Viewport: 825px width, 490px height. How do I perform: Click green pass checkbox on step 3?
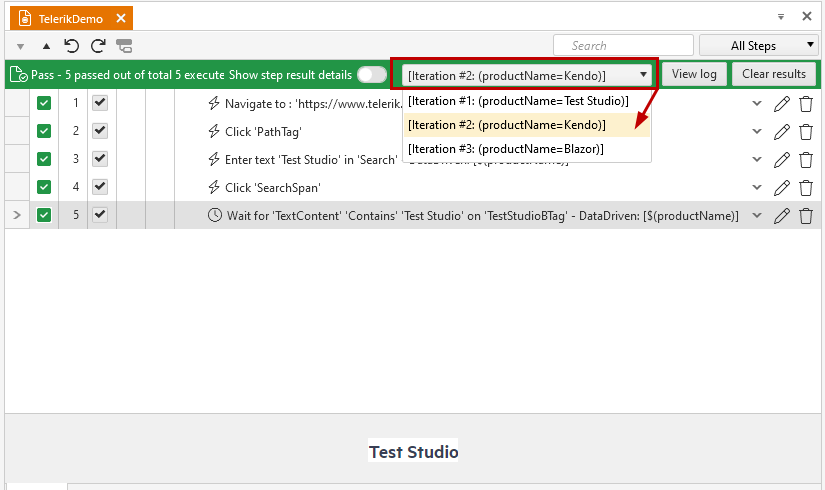(x=44, y=159)
